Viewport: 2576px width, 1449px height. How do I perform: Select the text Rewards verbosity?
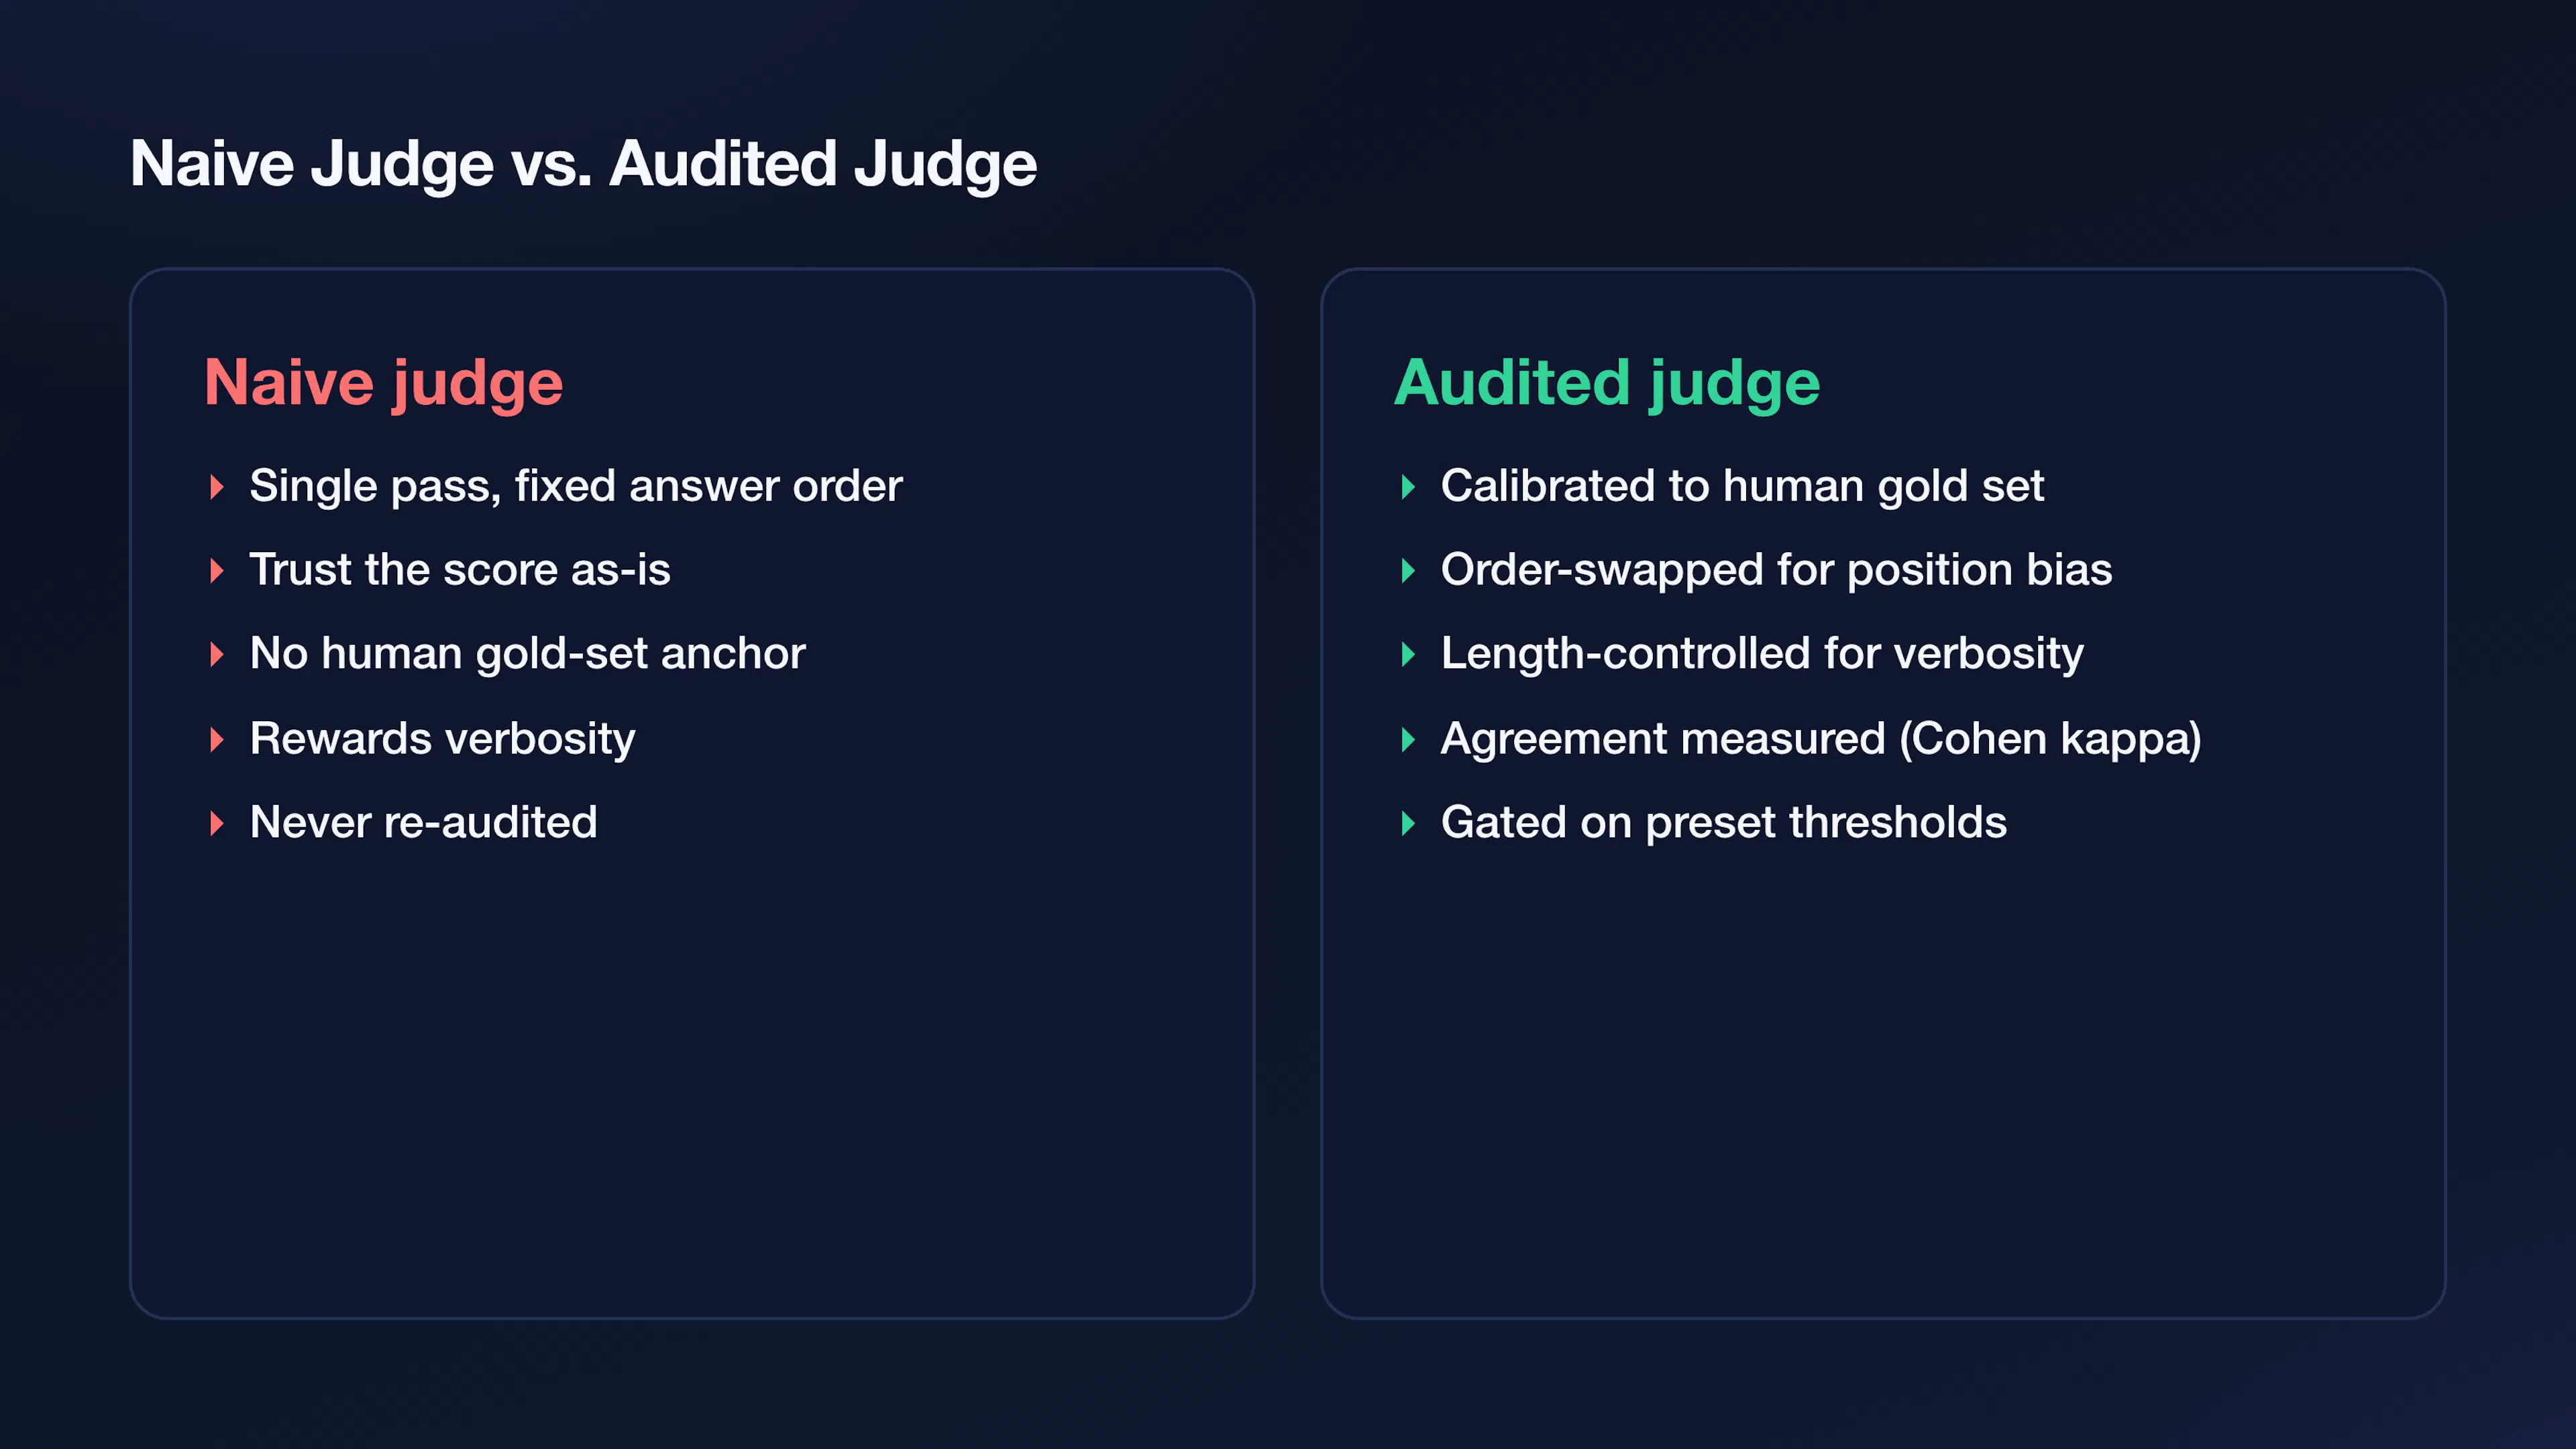pyautogui.click(x=442, y=740)
